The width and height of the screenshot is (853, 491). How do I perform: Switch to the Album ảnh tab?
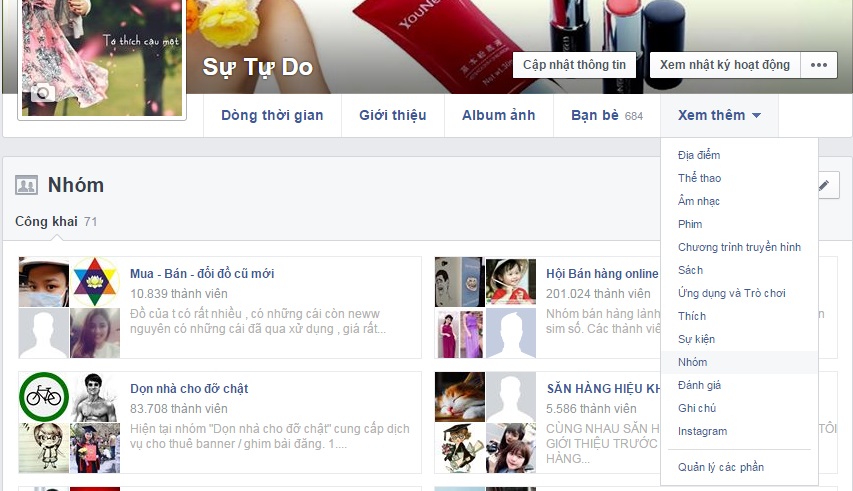pyautogui.click(x=499, y=115)
